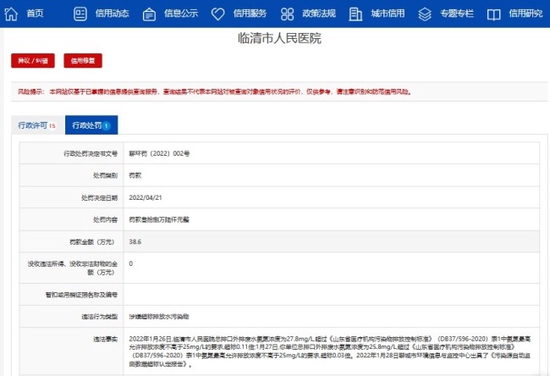
Task: Click the open book 信用研究 icon
Action: pyautogui.click(x=494, y=14)
